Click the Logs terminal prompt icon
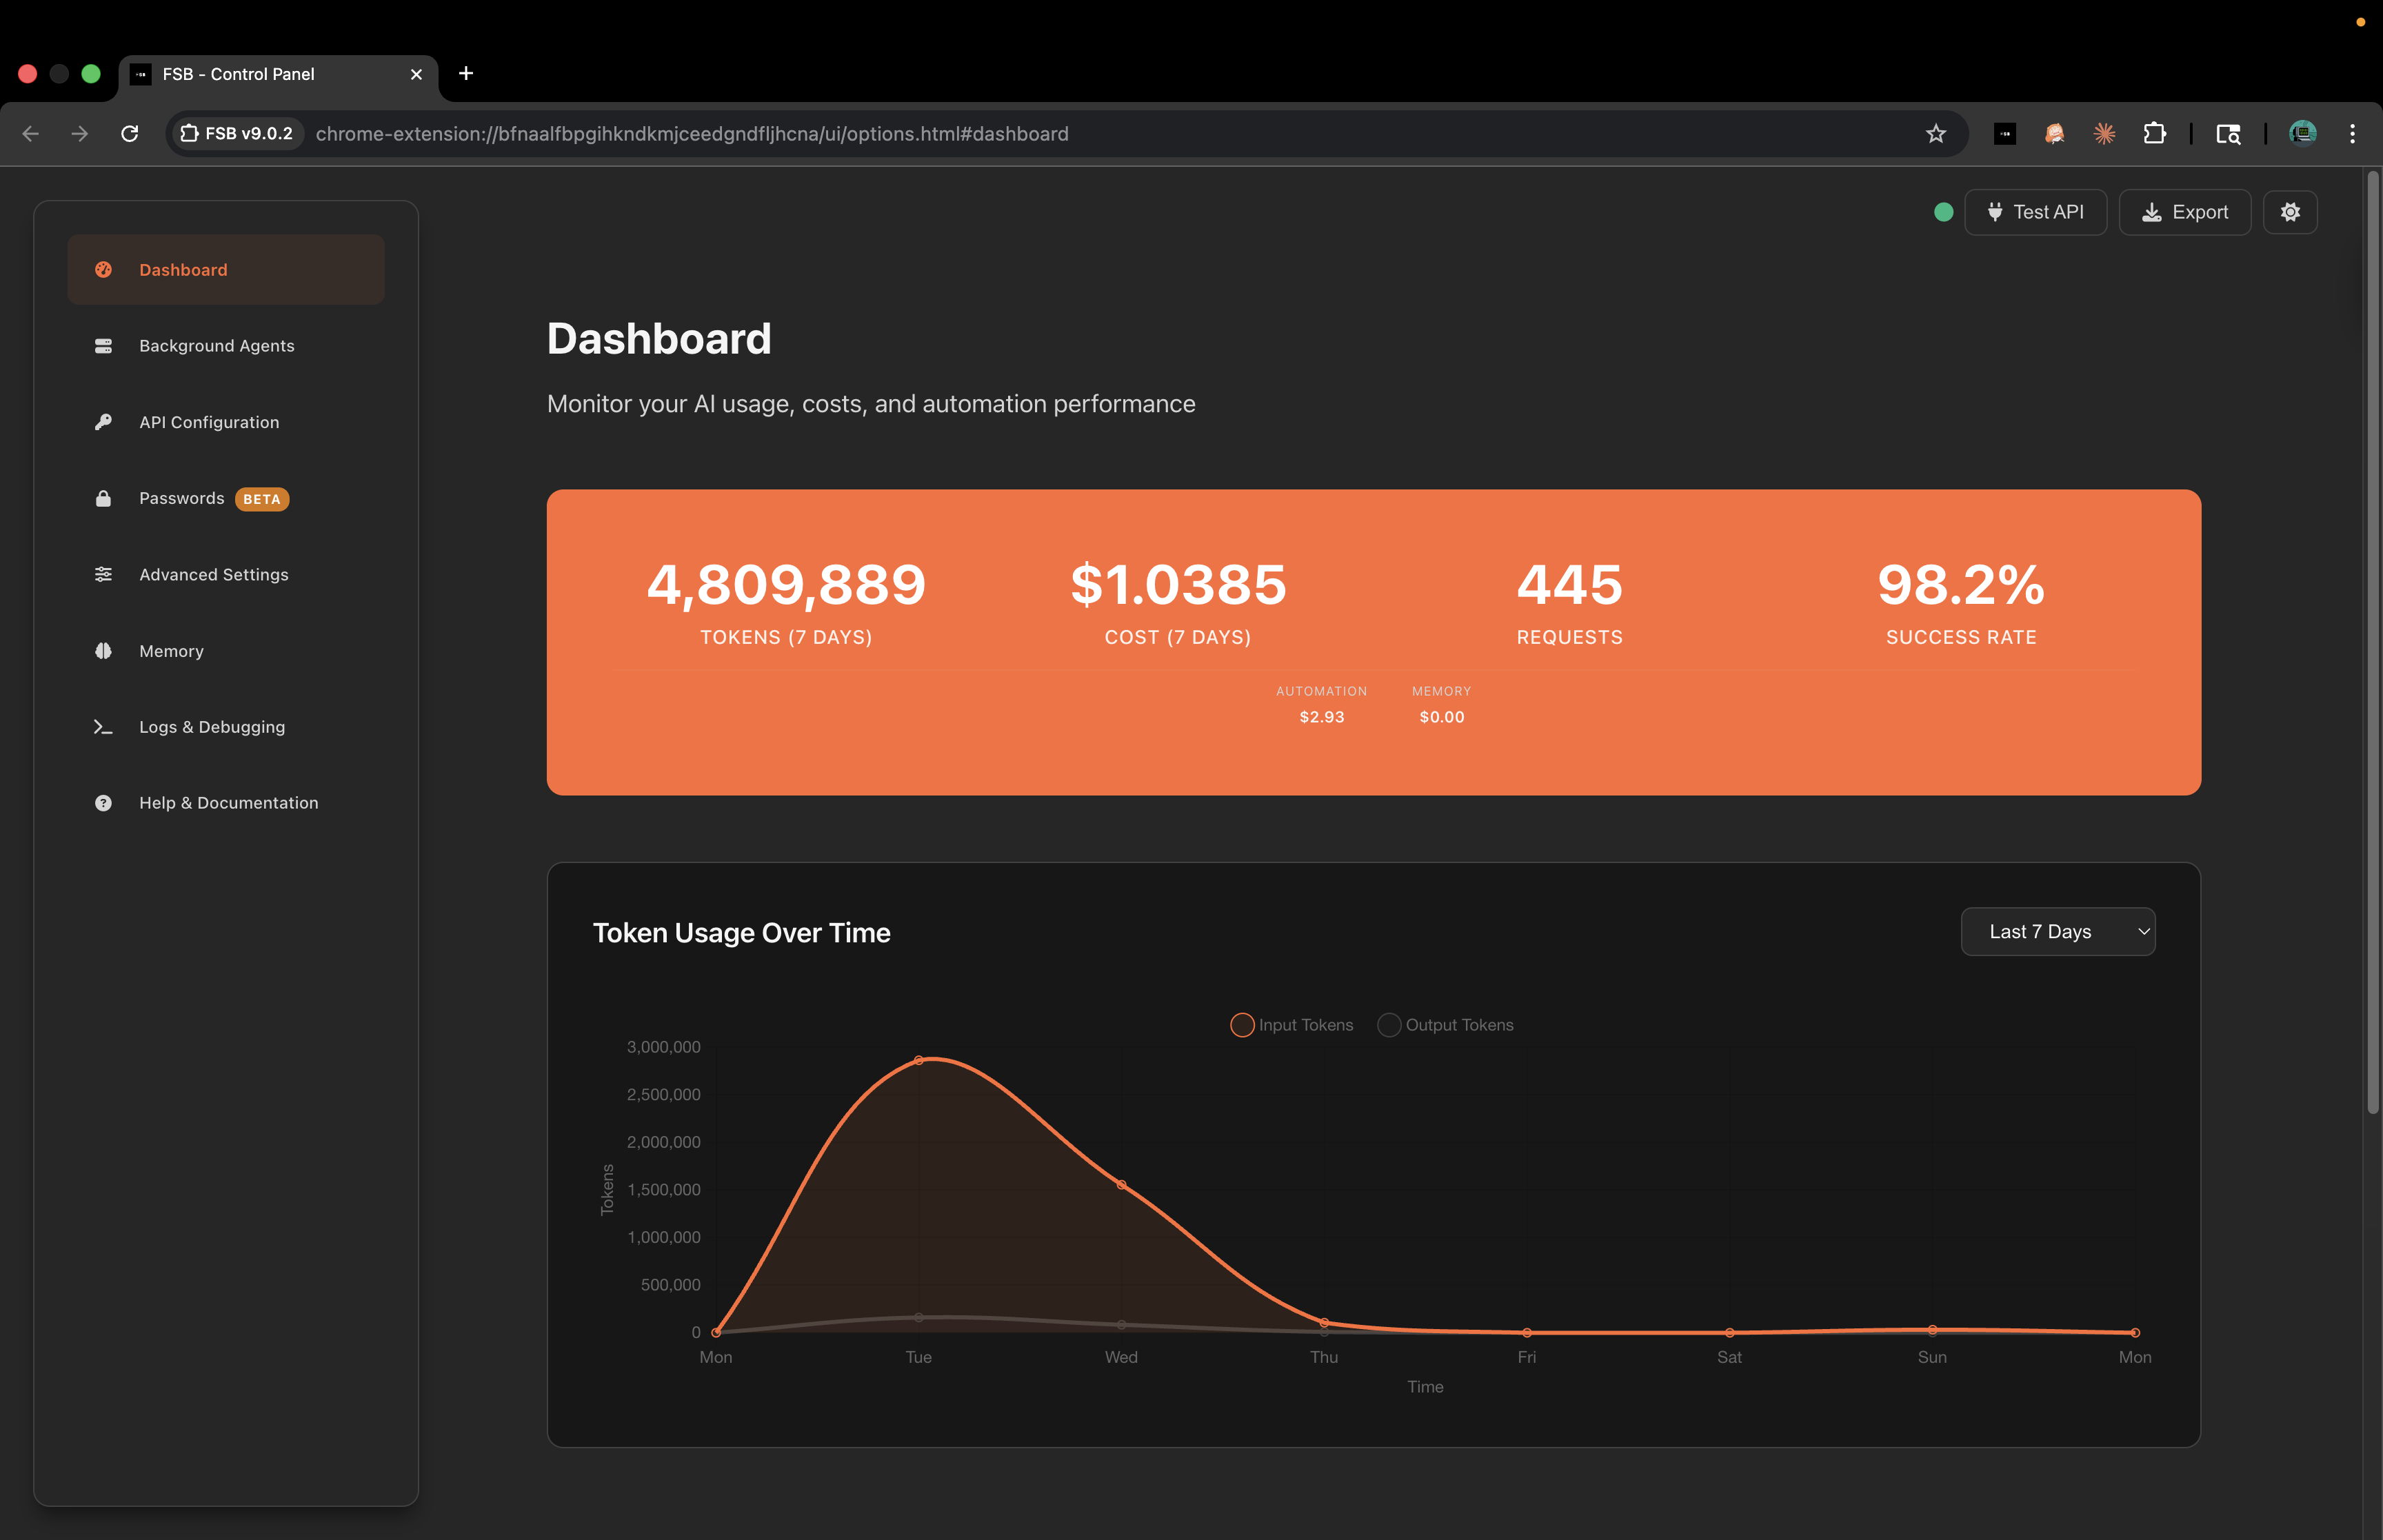 [103, 727]
